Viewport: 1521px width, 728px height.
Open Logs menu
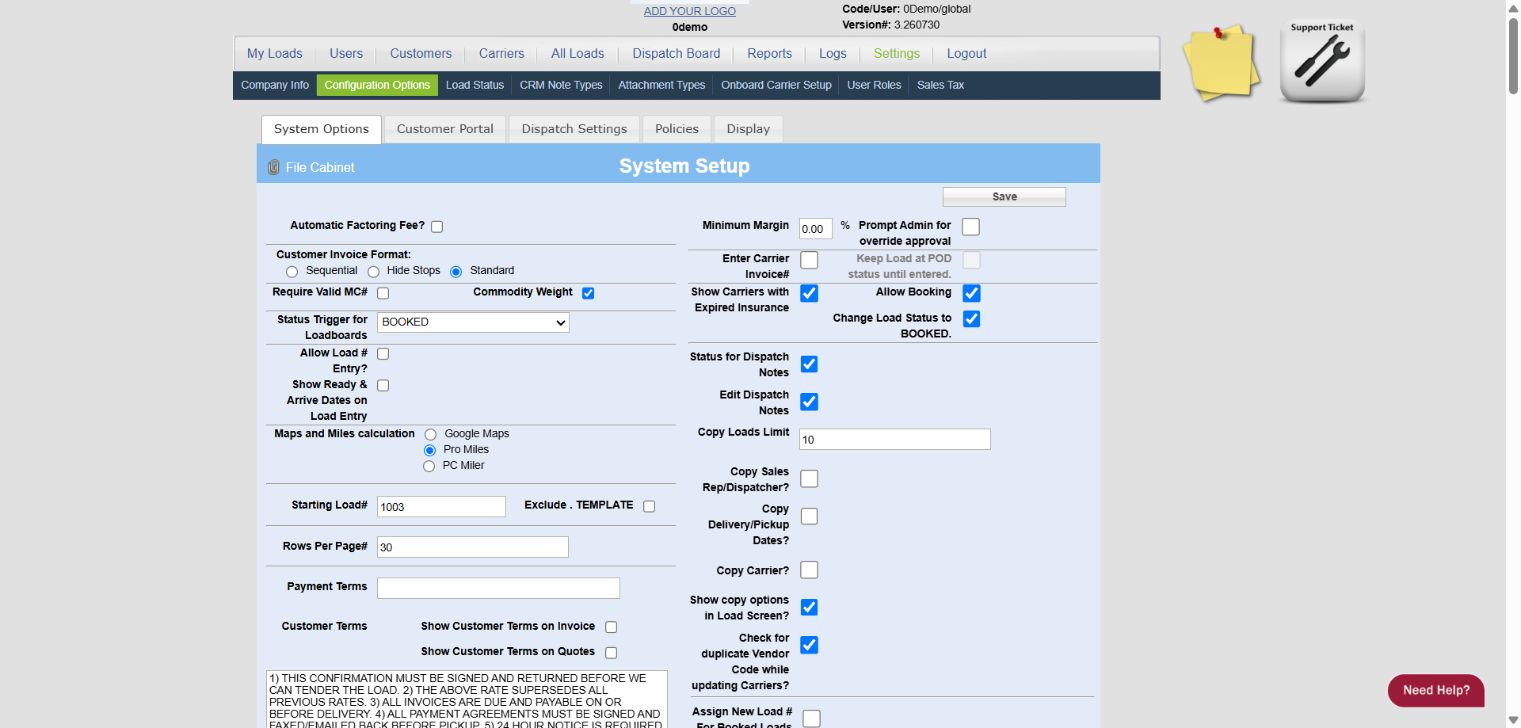tap(832, 54)
